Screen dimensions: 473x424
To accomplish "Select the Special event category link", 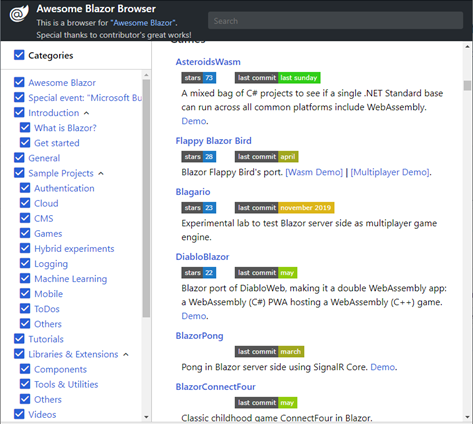I will pos(85,98).
